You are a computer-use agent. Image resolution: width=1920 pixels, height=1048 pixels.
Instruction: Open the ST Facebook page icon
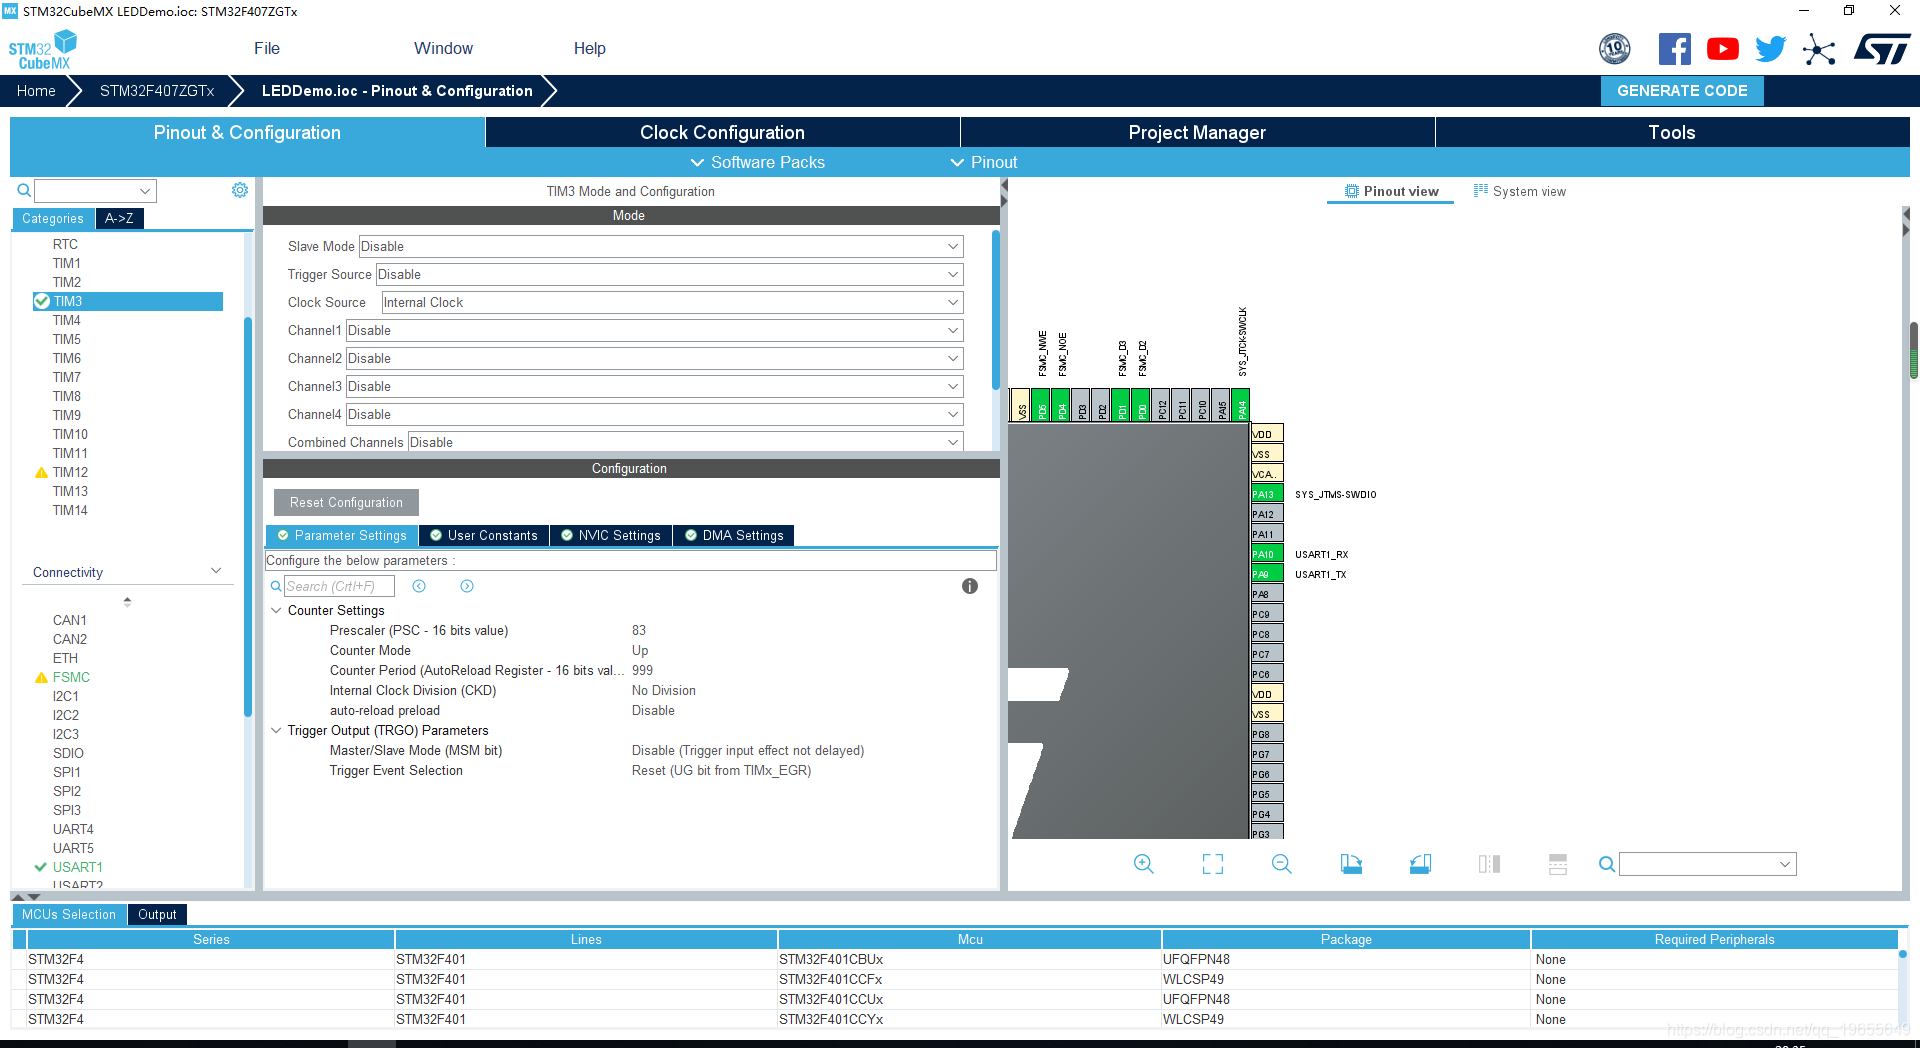(x=1675, y=49)
